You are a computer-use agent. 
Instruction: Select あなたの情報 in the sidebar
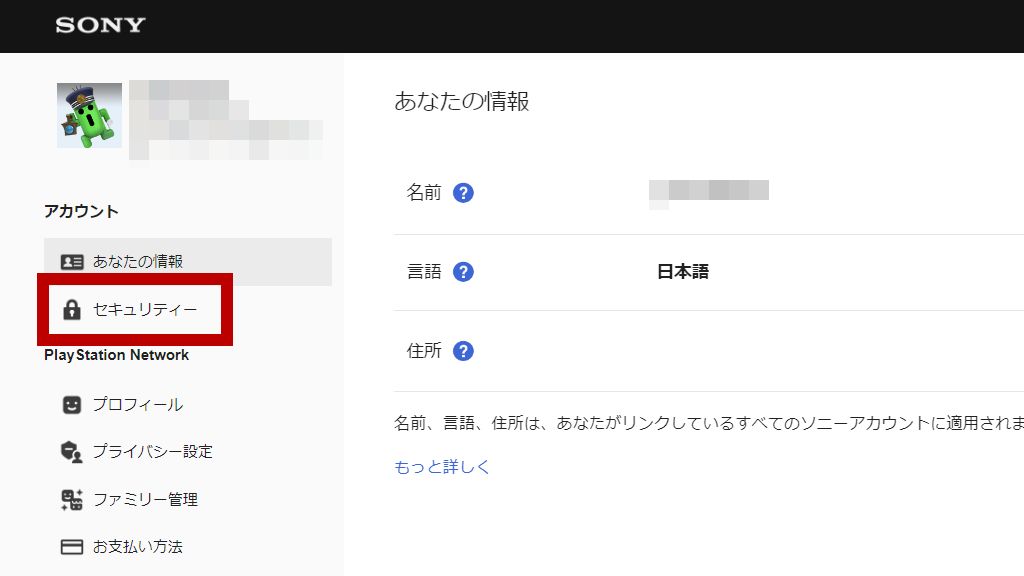(x=138, y=262)
